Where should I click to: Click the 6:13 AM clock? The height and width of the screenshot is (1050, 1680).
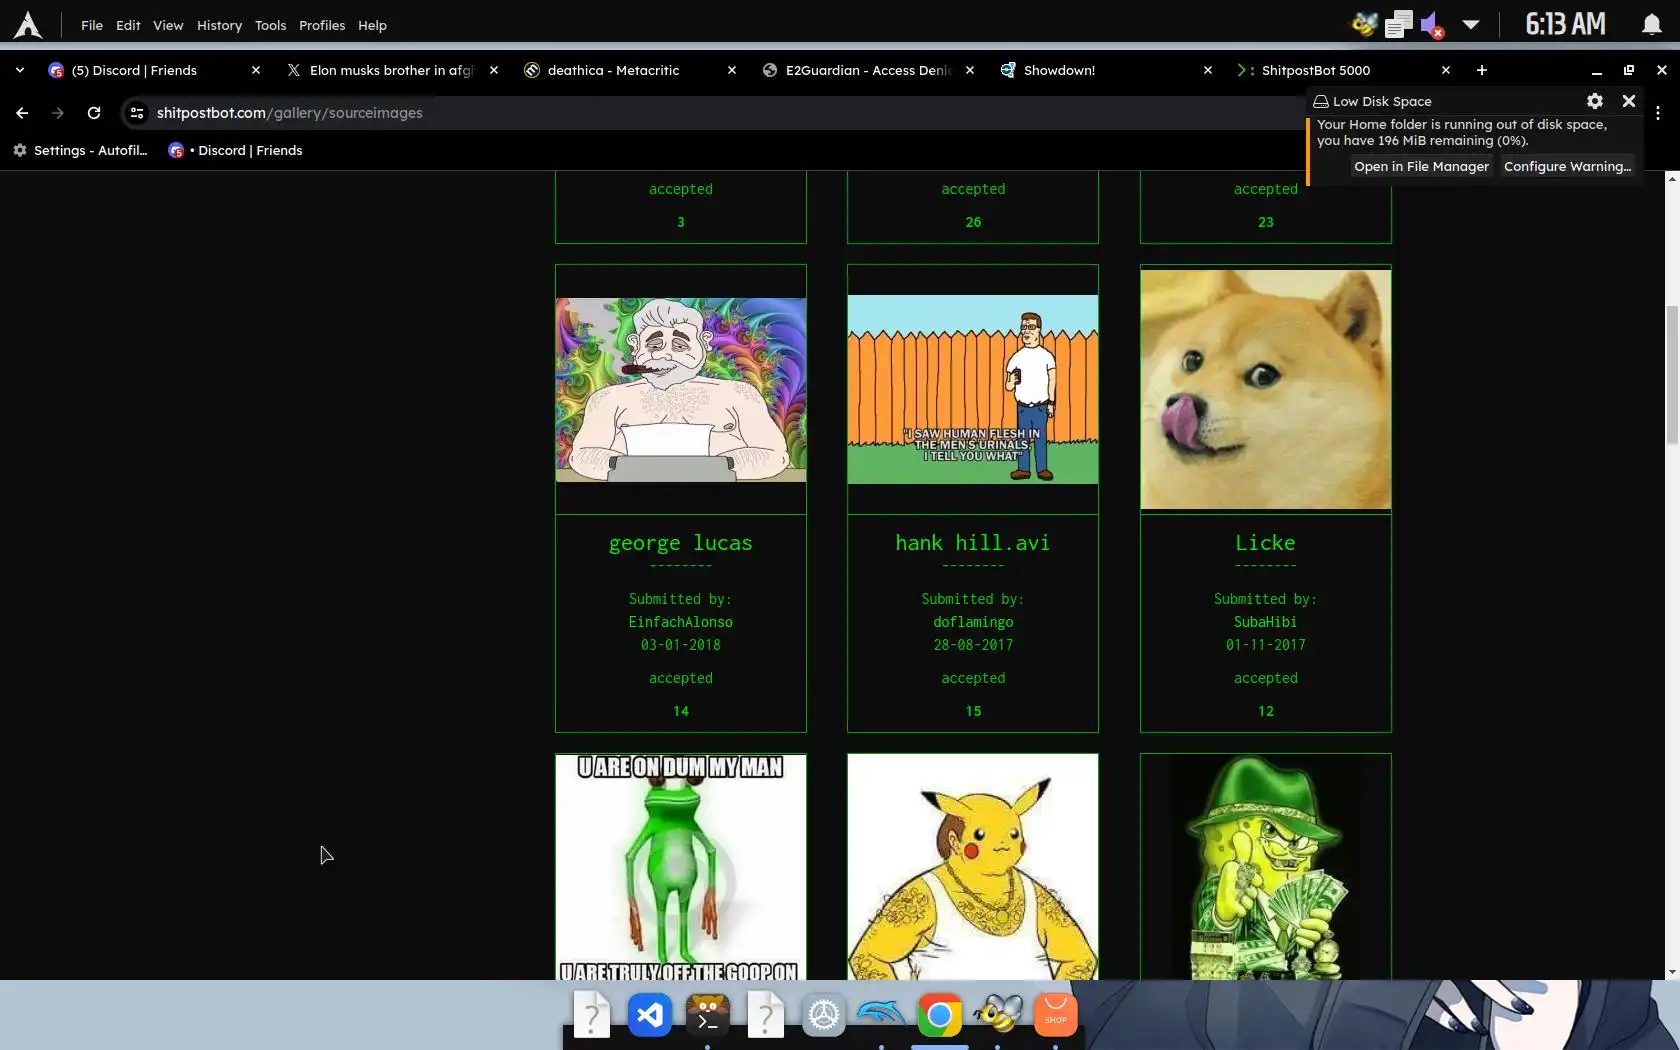click(1565, 24)
